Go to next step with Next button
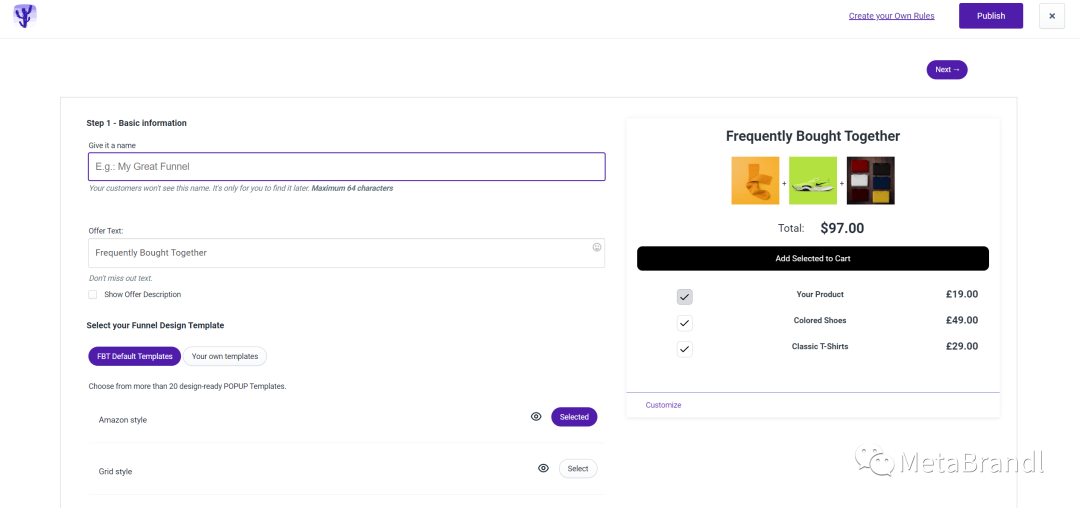This screenshot has height=508, width=1080. coord(946,70)
